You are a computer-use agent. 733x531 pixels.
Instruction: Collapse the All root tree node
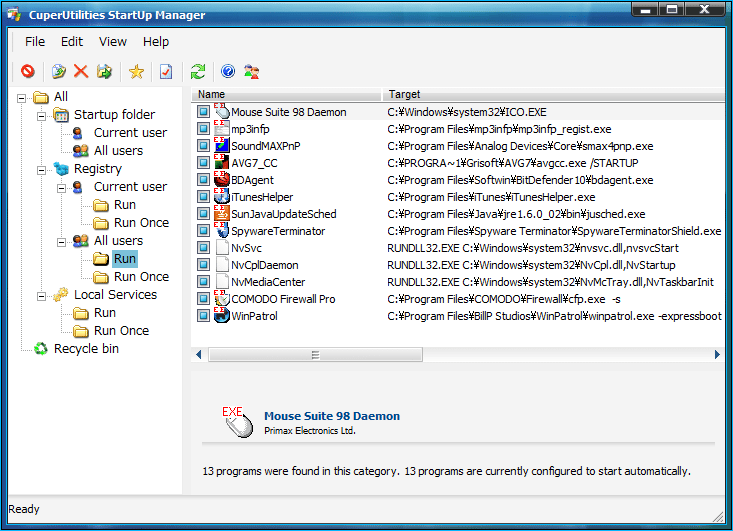click(x=21, y=98)
